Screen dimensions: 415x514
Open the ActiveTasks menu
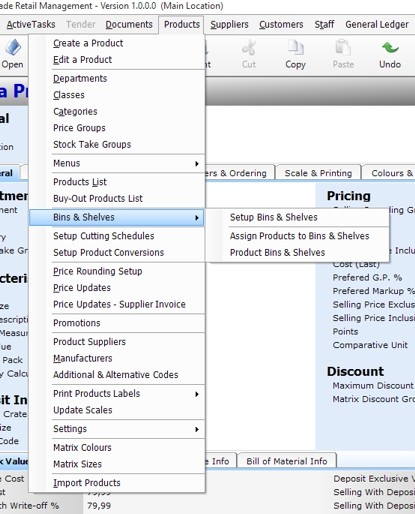[x=31, y=25]
